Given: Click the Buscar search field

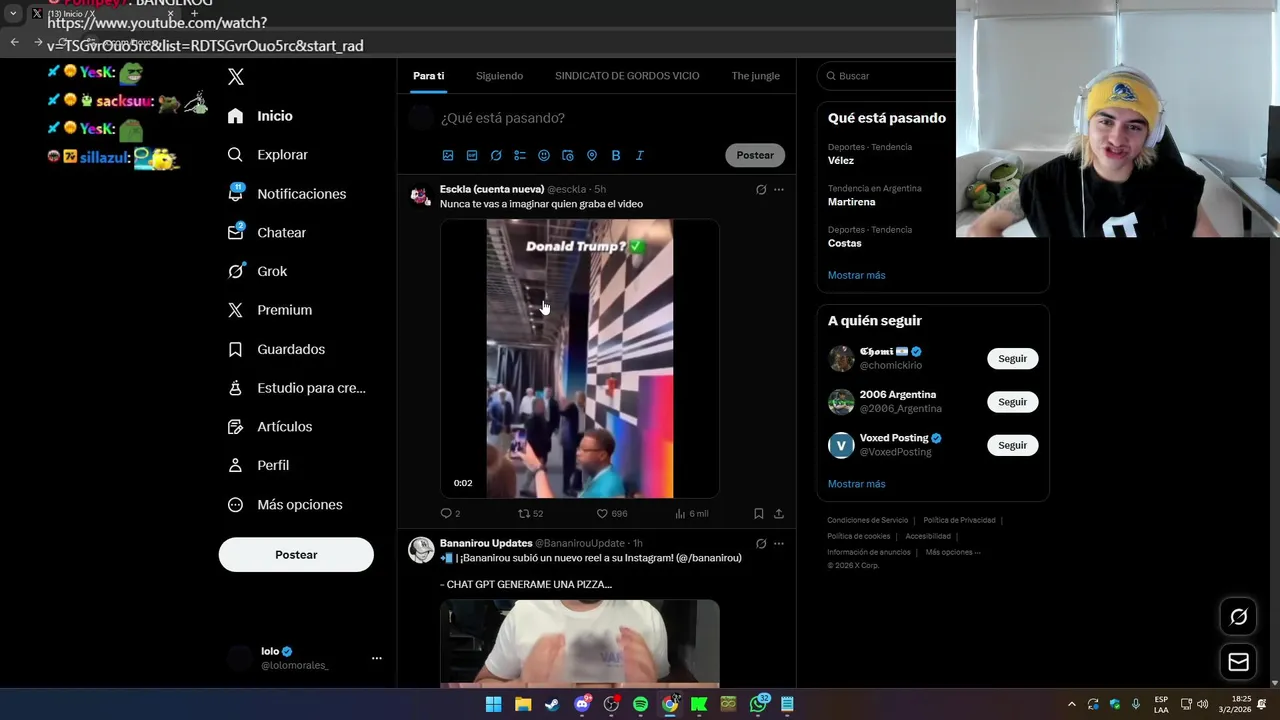Looking at the screenshot, I should [886, 76].
